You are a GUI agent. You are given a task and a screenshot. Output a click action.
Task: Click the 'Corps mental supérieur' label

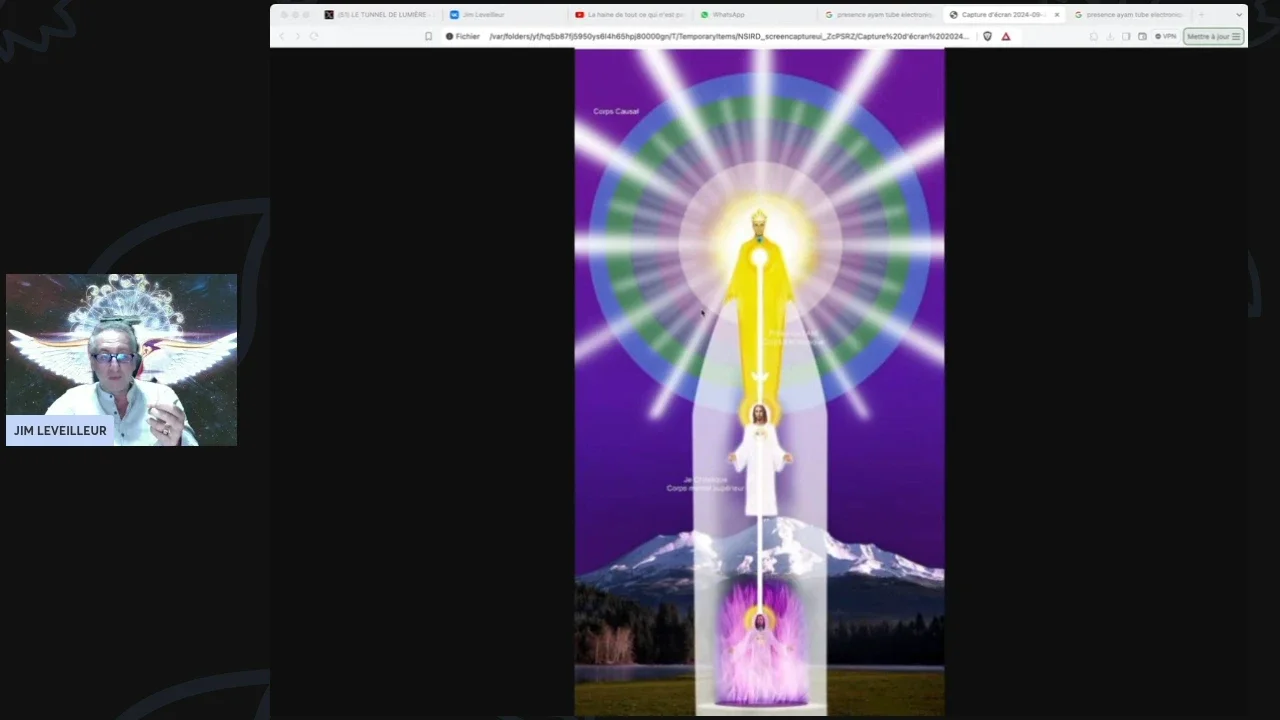(706, 488)
